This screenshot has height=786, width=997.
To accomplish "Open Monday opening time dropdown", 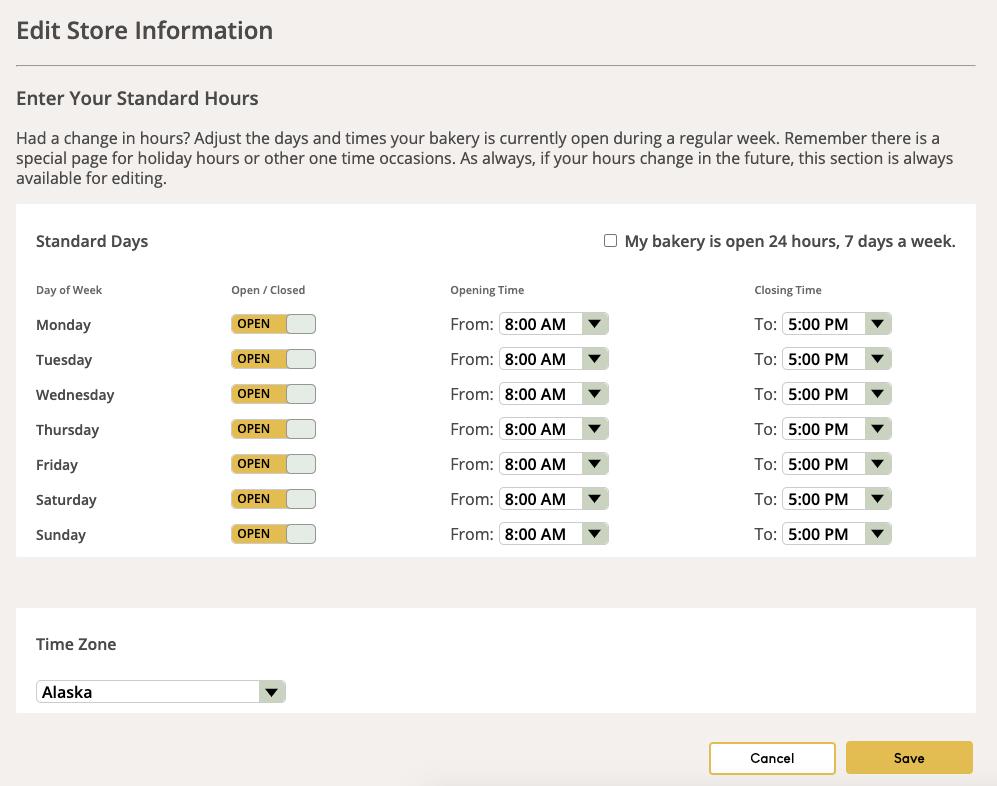I will [553, 324].
